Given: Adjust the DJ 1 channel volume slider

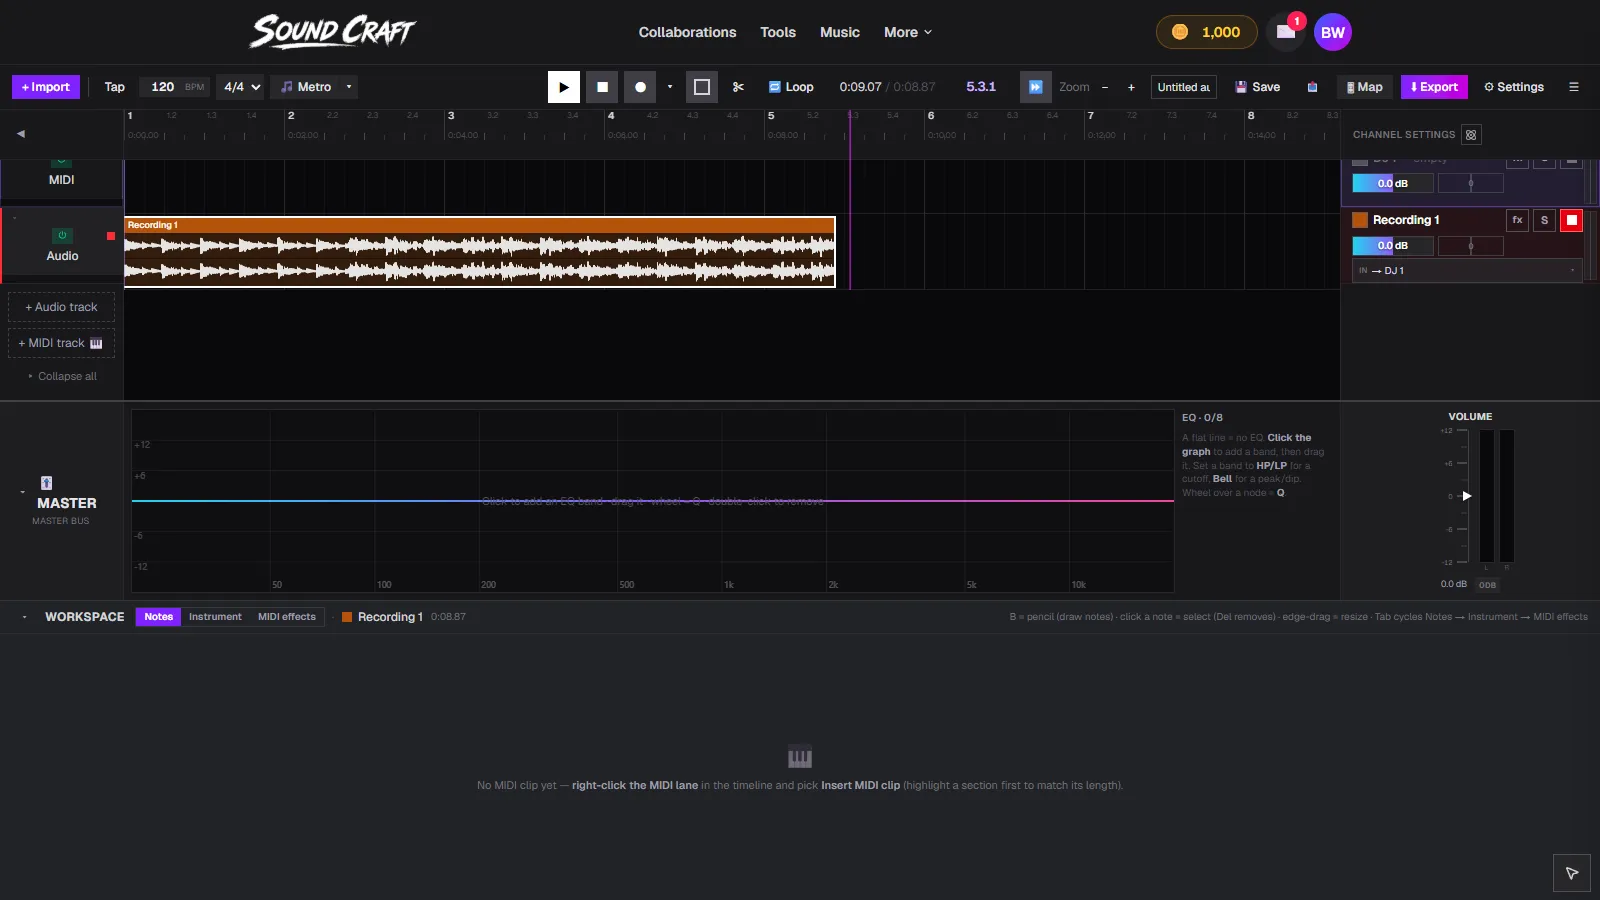Looking at the screenshot, I should (1393, 183).
